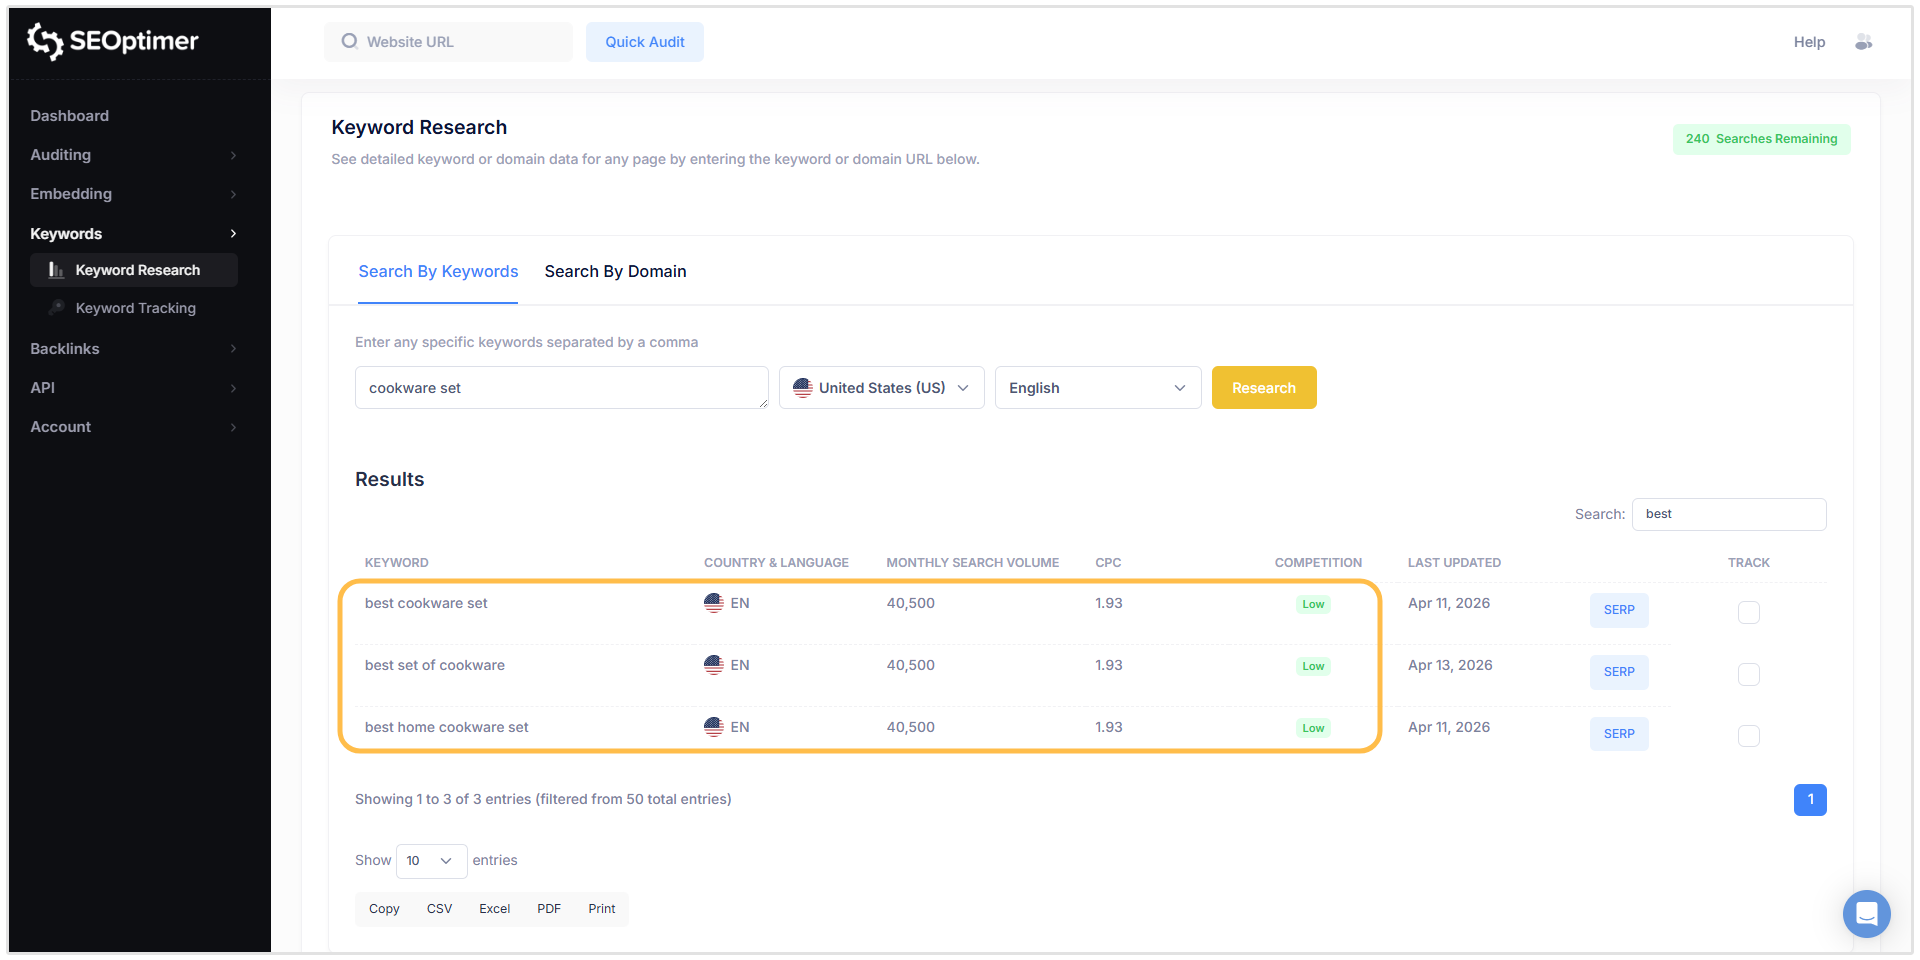Click the EN flag beside best home cookware set
Image resolution: width=1920 pixels, height=960 pixels.
[713, 727]
